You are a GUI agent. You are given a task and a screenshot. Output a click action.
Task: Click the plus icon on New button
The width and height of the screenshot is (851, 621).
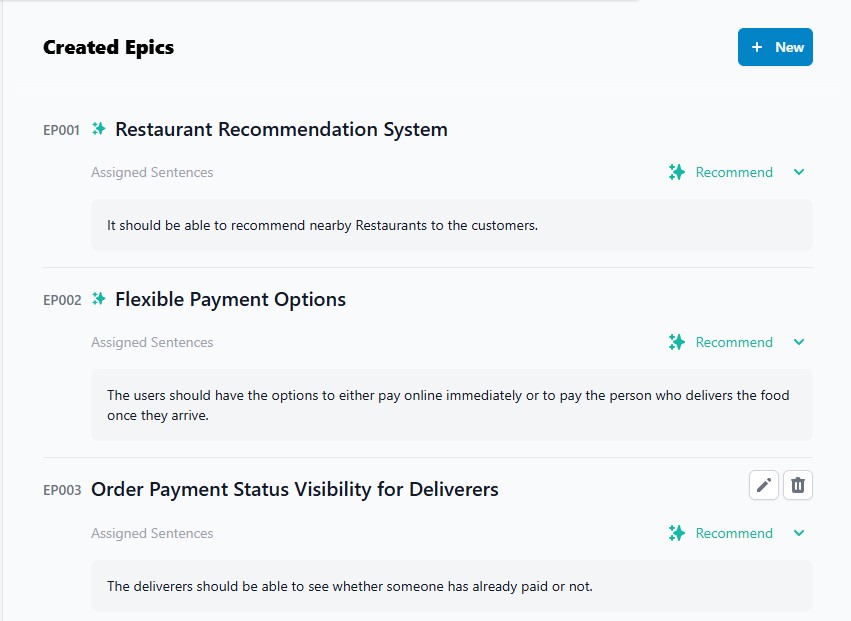757,47
